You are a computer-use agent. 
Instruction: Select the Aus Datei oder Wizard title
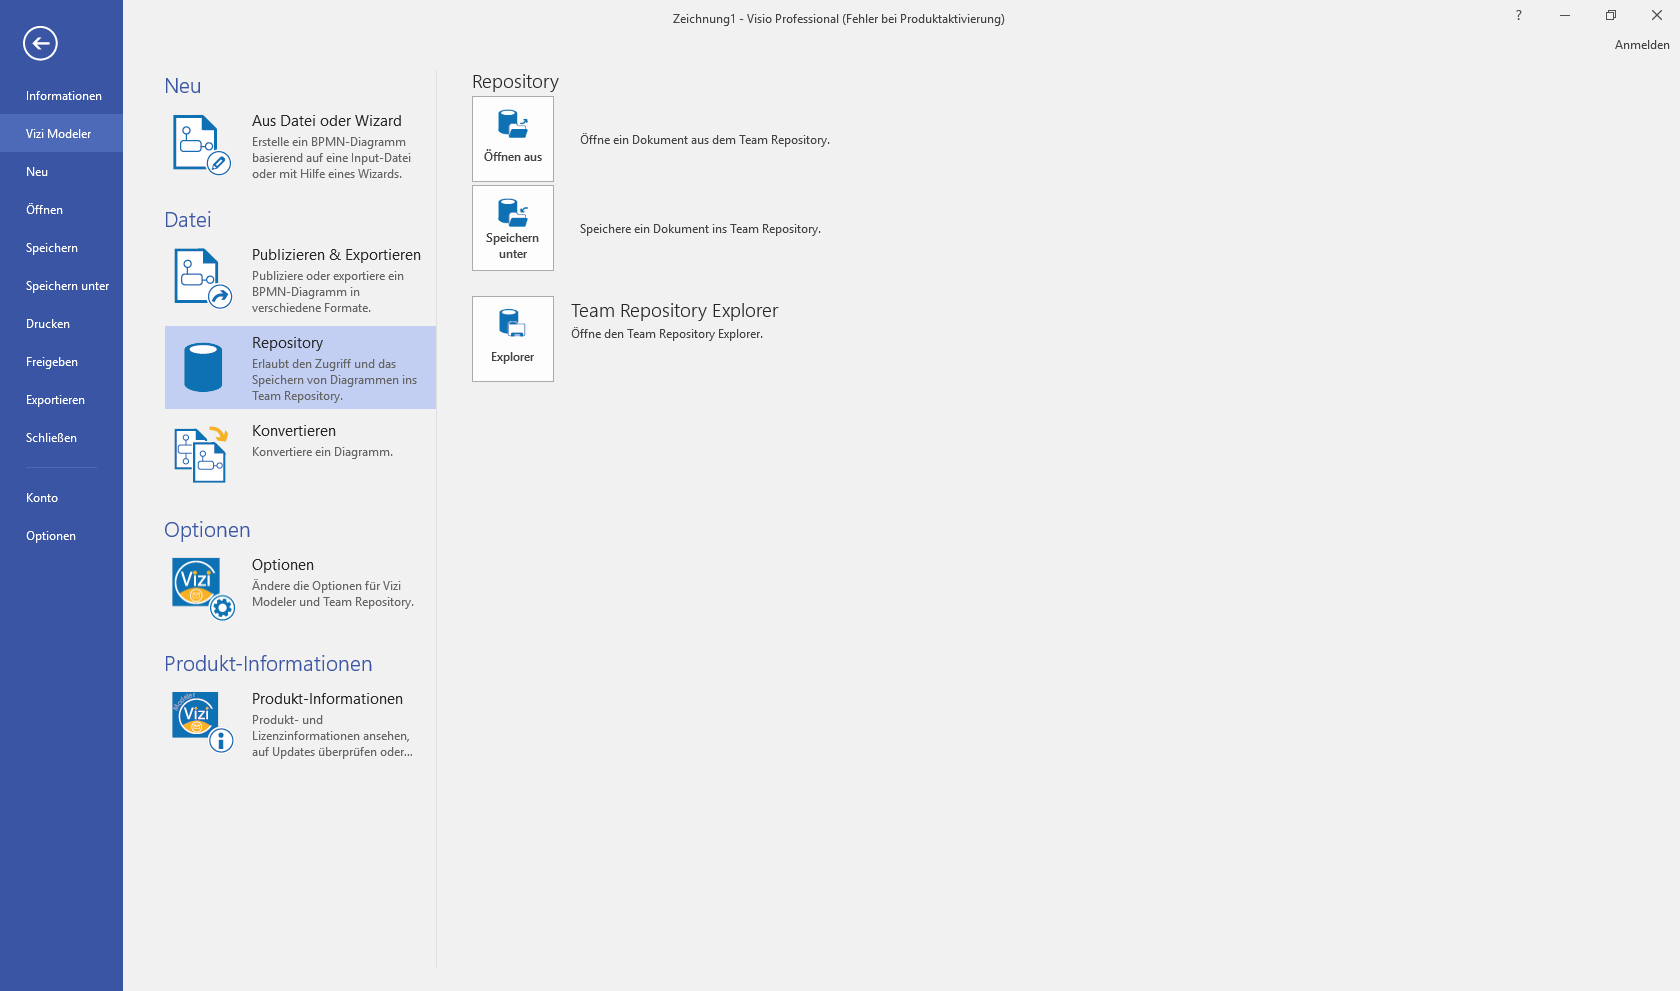click(x=327, y=121)
